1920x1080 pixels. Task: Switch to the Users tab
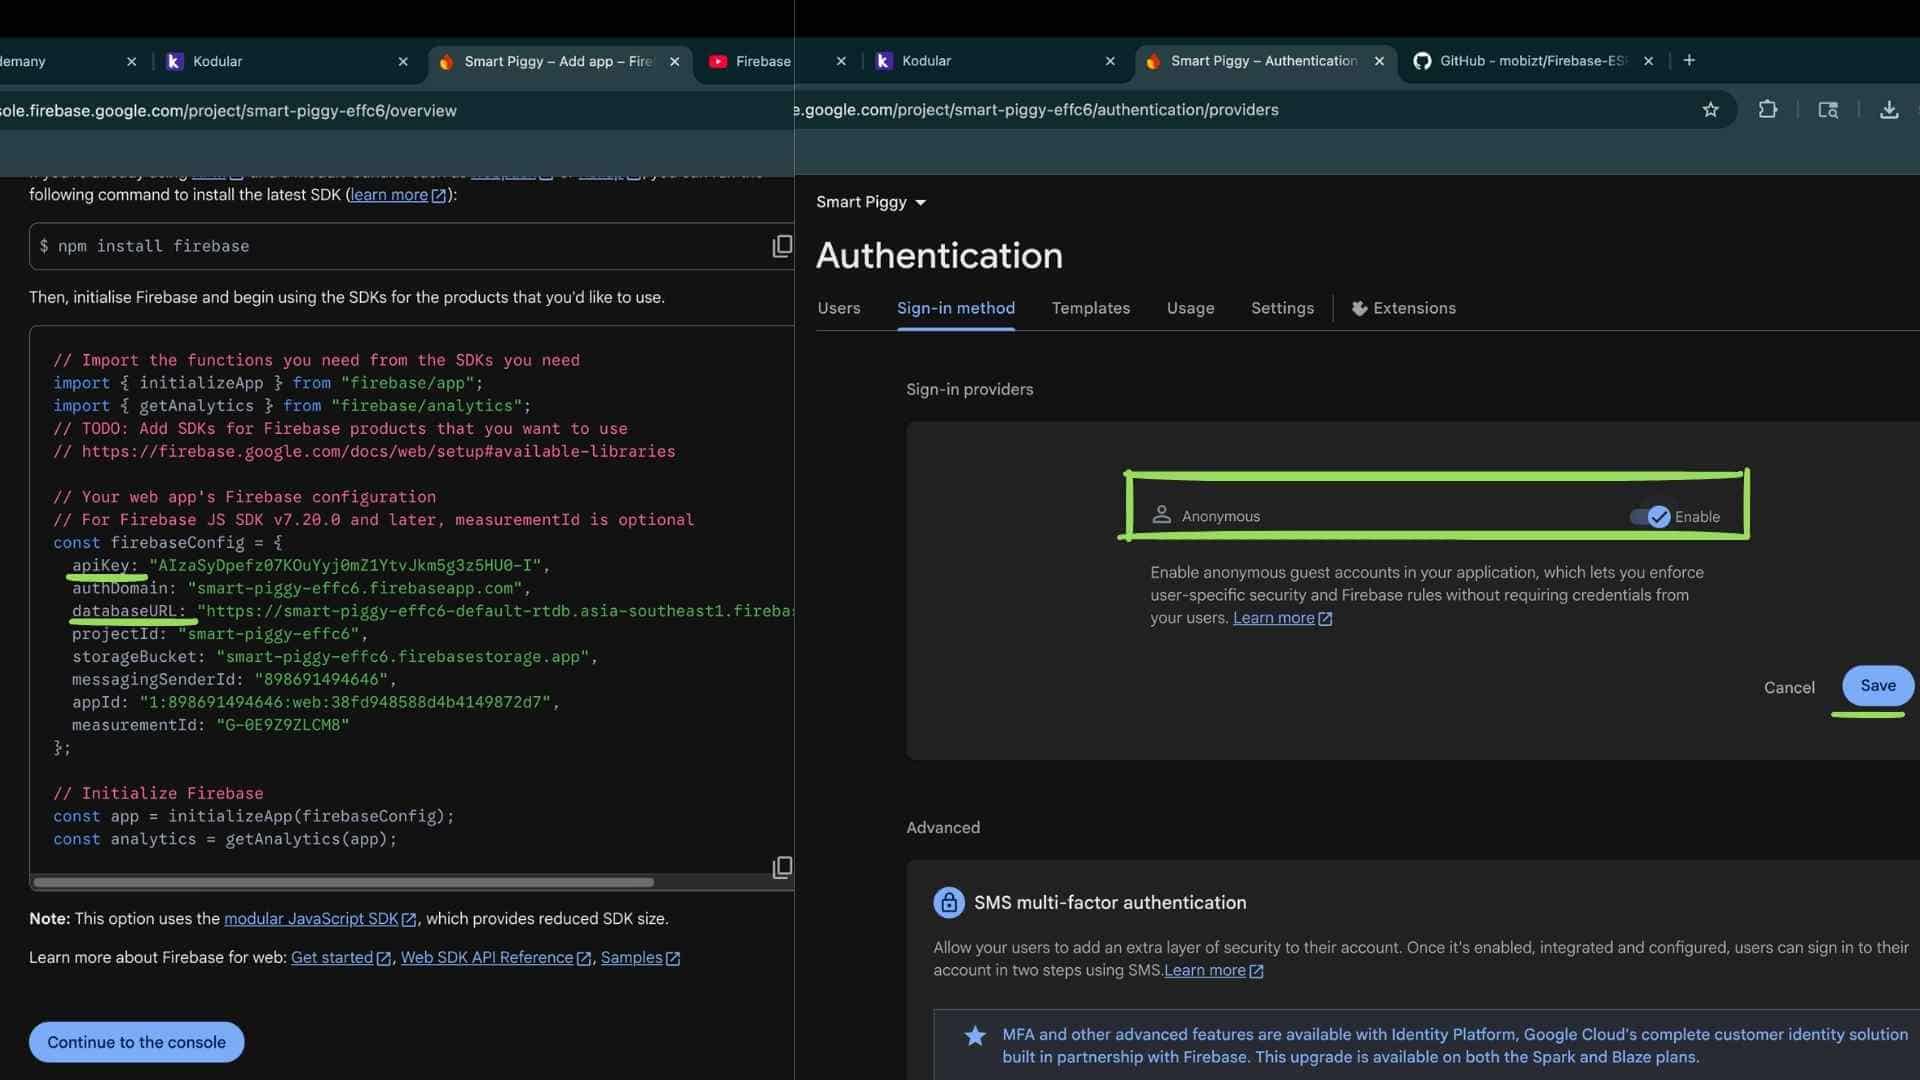click(839, 309)
